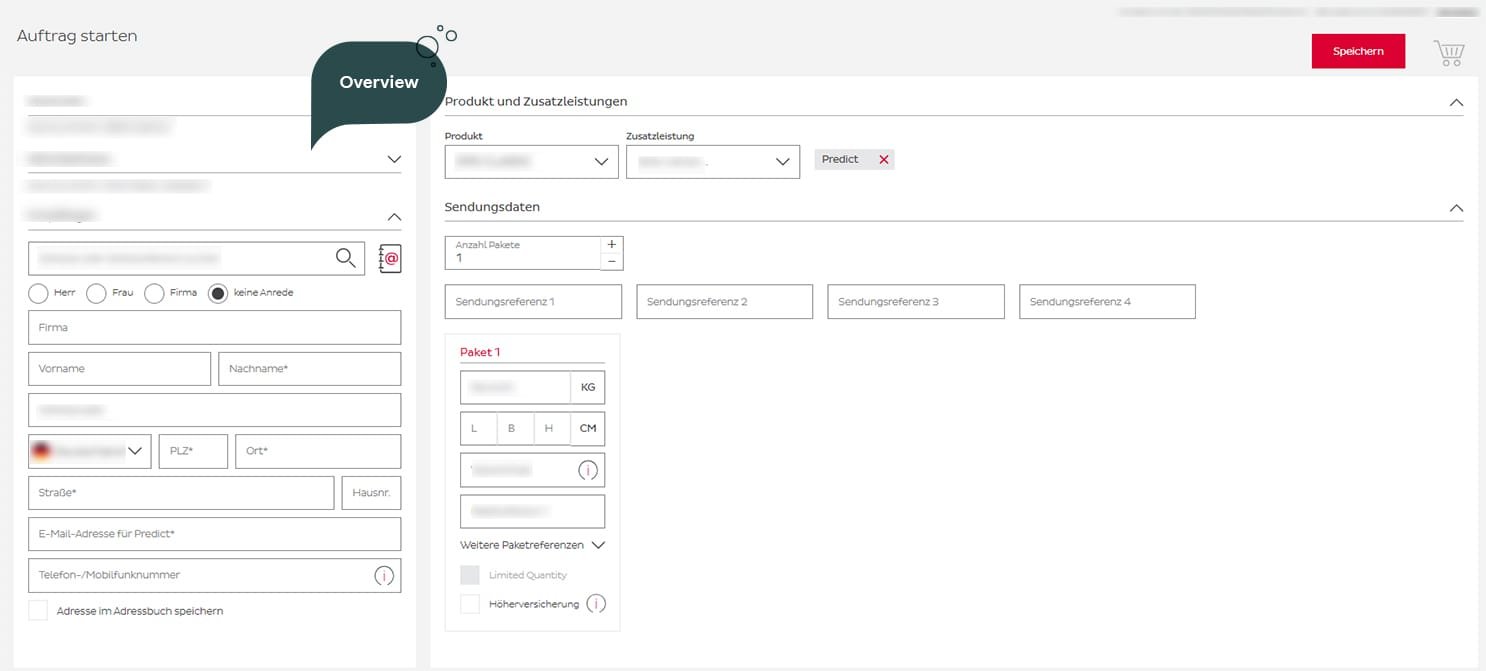Select the Herr radio button
The image size is (1486, 671).
(38, 293)
